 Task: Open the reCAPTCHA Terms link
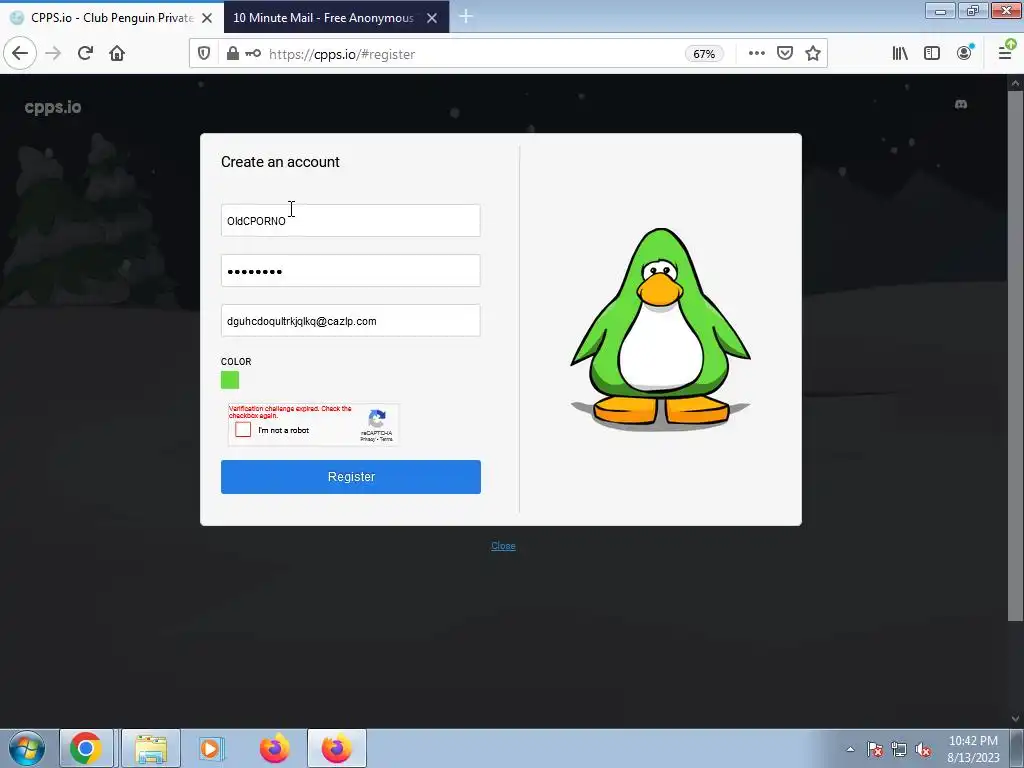tap(386, 440)
